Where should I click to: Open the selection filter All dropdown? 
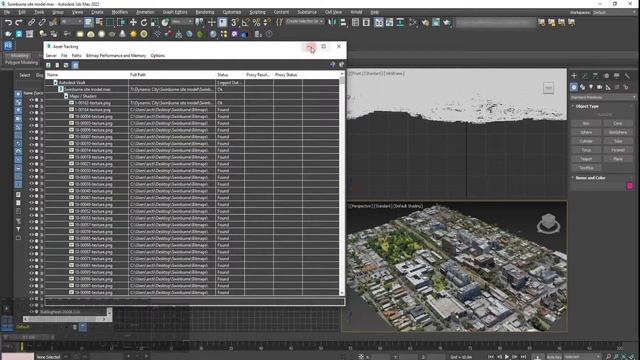pyautogui.click(x=71, y=22)
